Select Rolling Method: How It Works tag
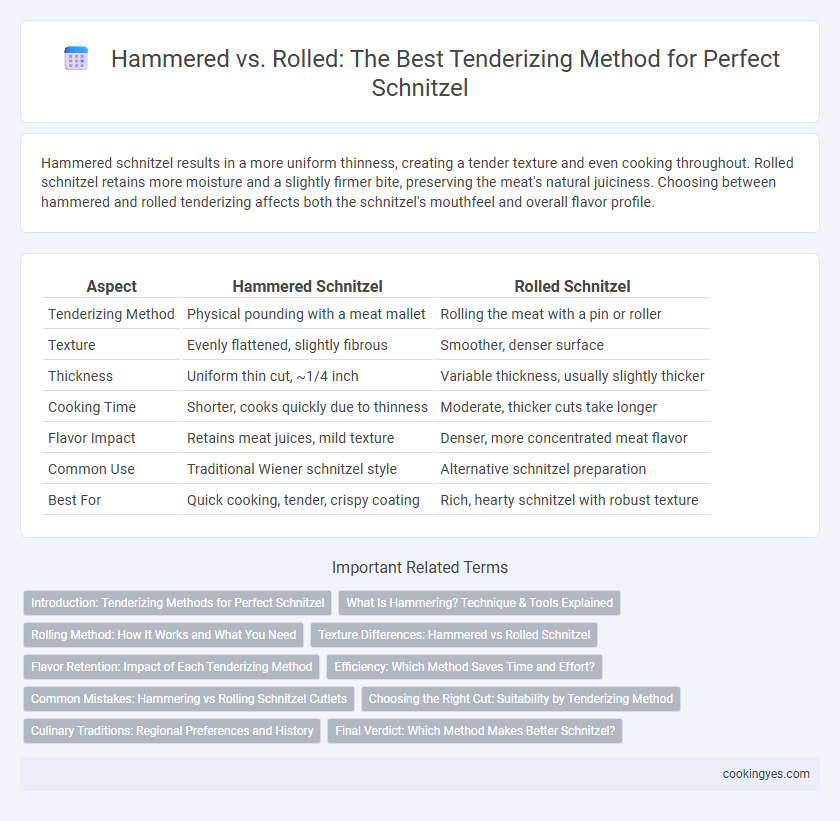840x821 pixels. pos(163,635)
